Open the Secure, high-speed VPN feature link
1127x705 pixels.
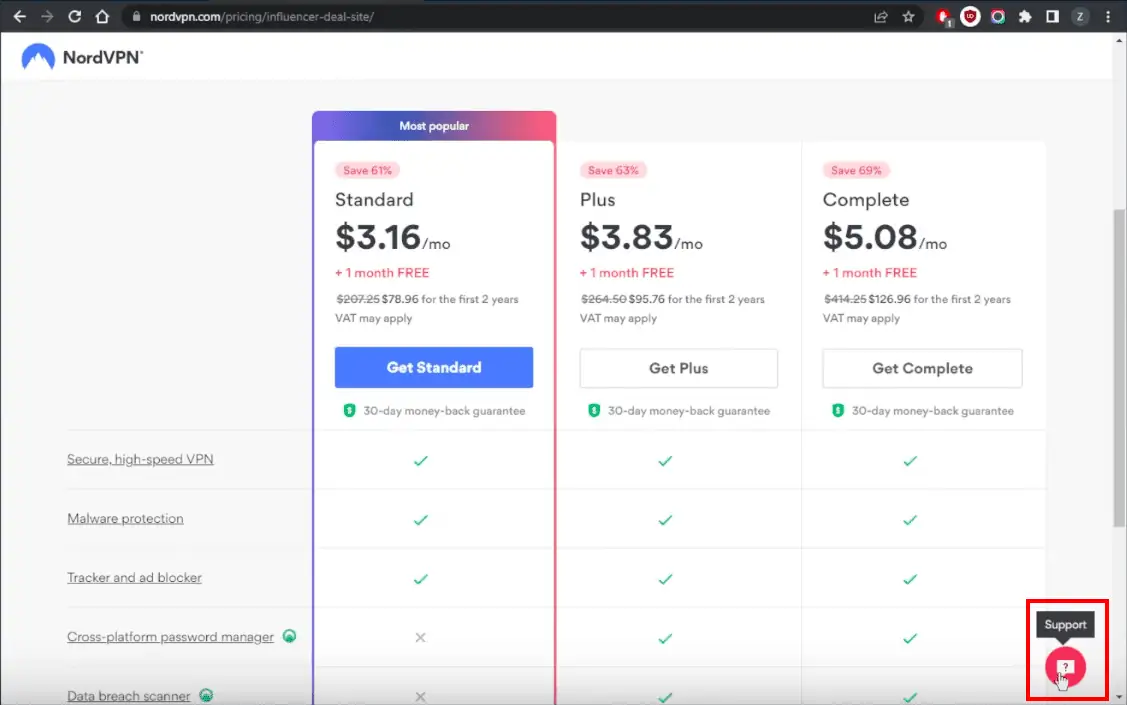[140, 459]
